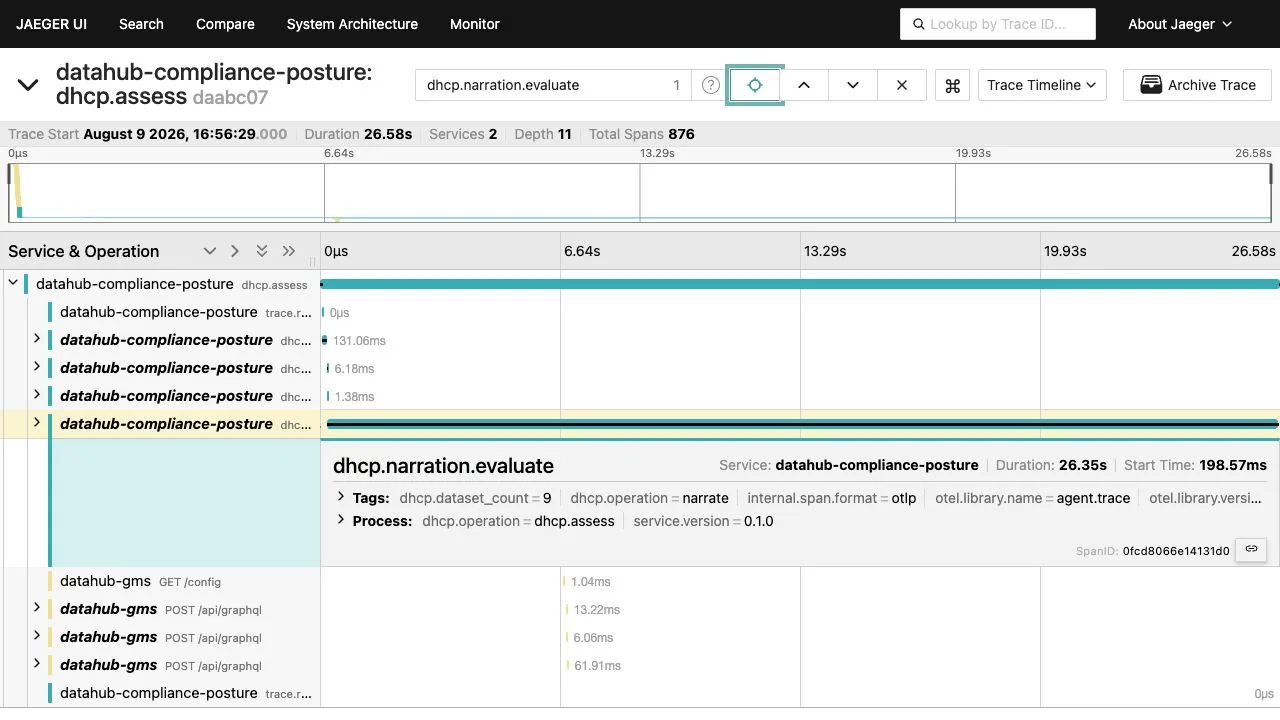The image size is (1280, 720).
Task: Collapse trace header chevron beside title
Action: tap(28, 85)
